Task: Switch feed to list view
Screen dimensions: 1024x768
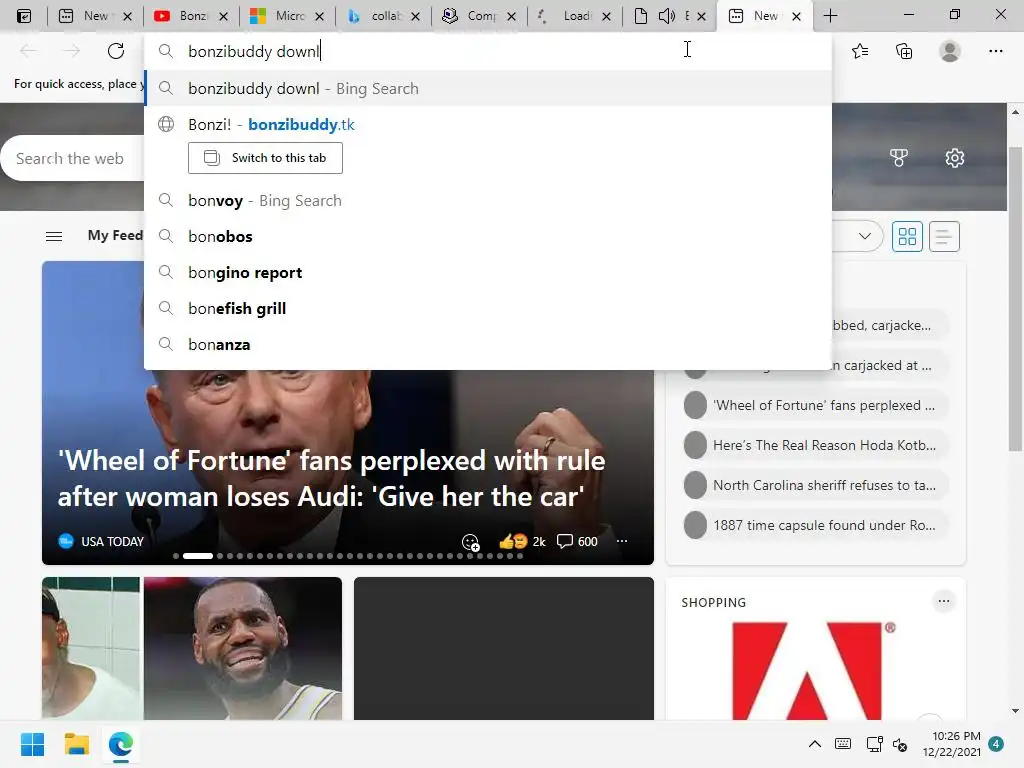Action: coord(944,236)
